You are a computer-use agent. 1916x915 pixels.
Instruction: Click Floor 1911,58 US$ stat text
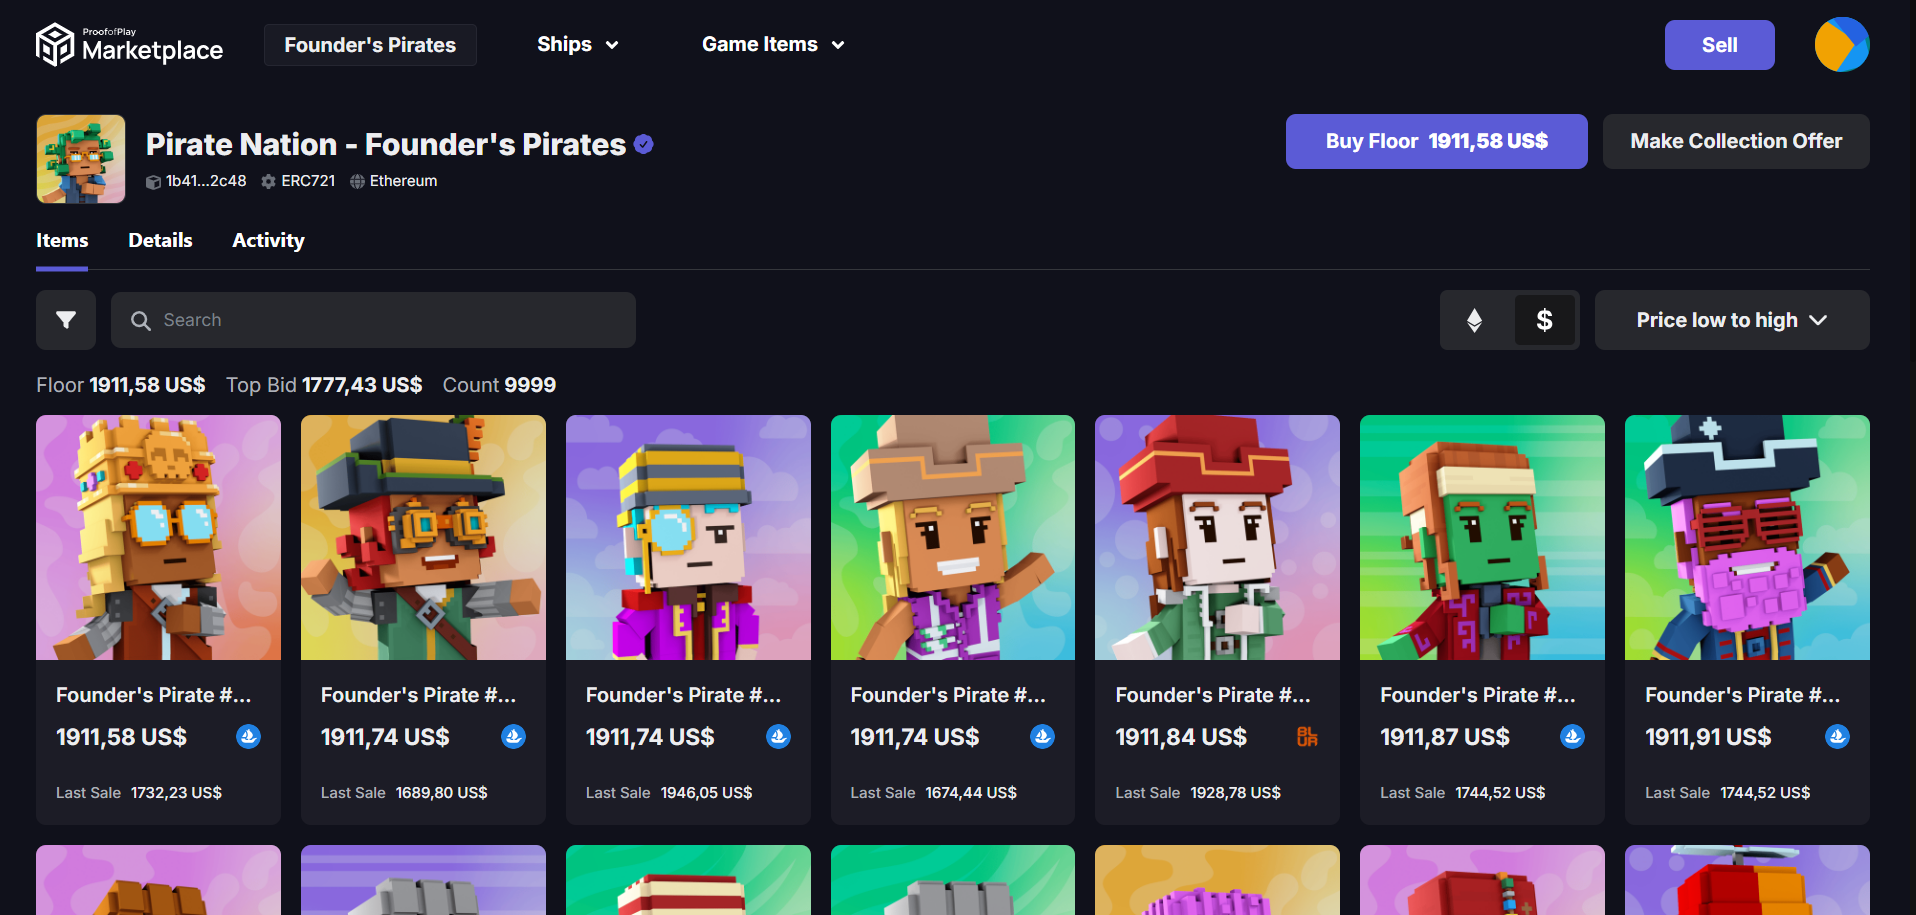click(121, 385)
